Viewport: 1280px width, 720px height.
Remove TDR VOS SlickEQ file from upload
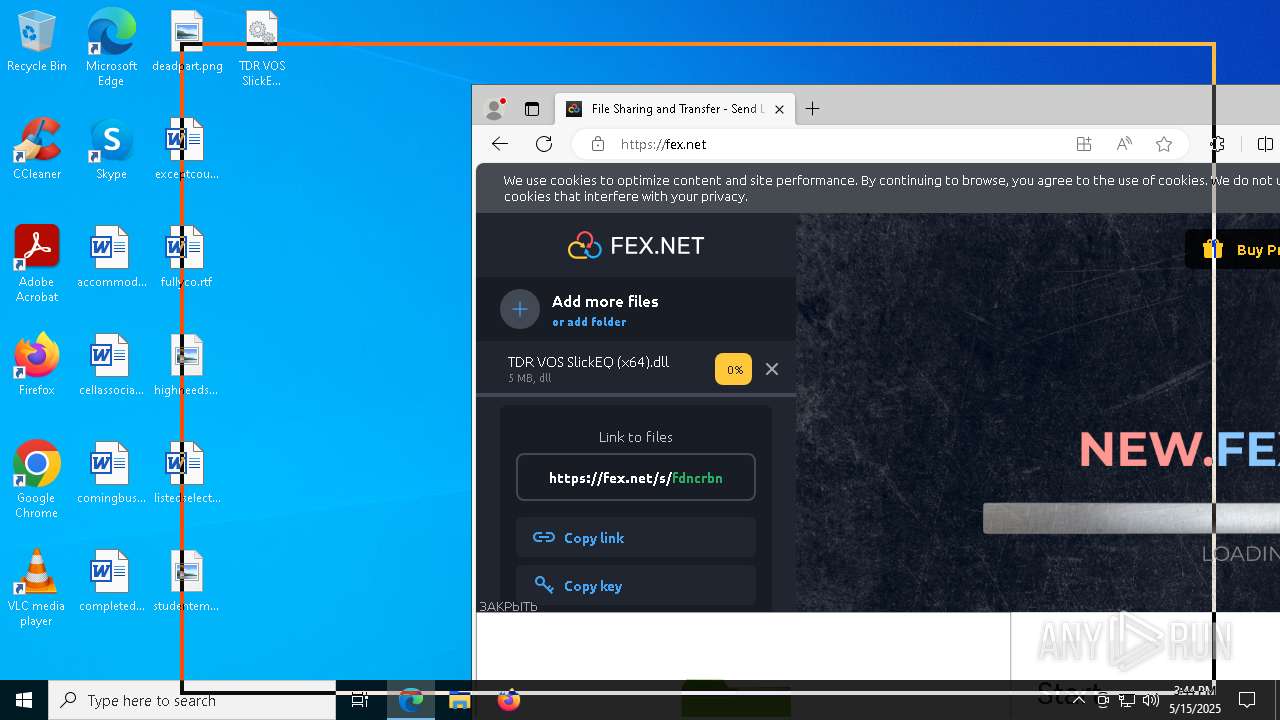tap(772, 369)
